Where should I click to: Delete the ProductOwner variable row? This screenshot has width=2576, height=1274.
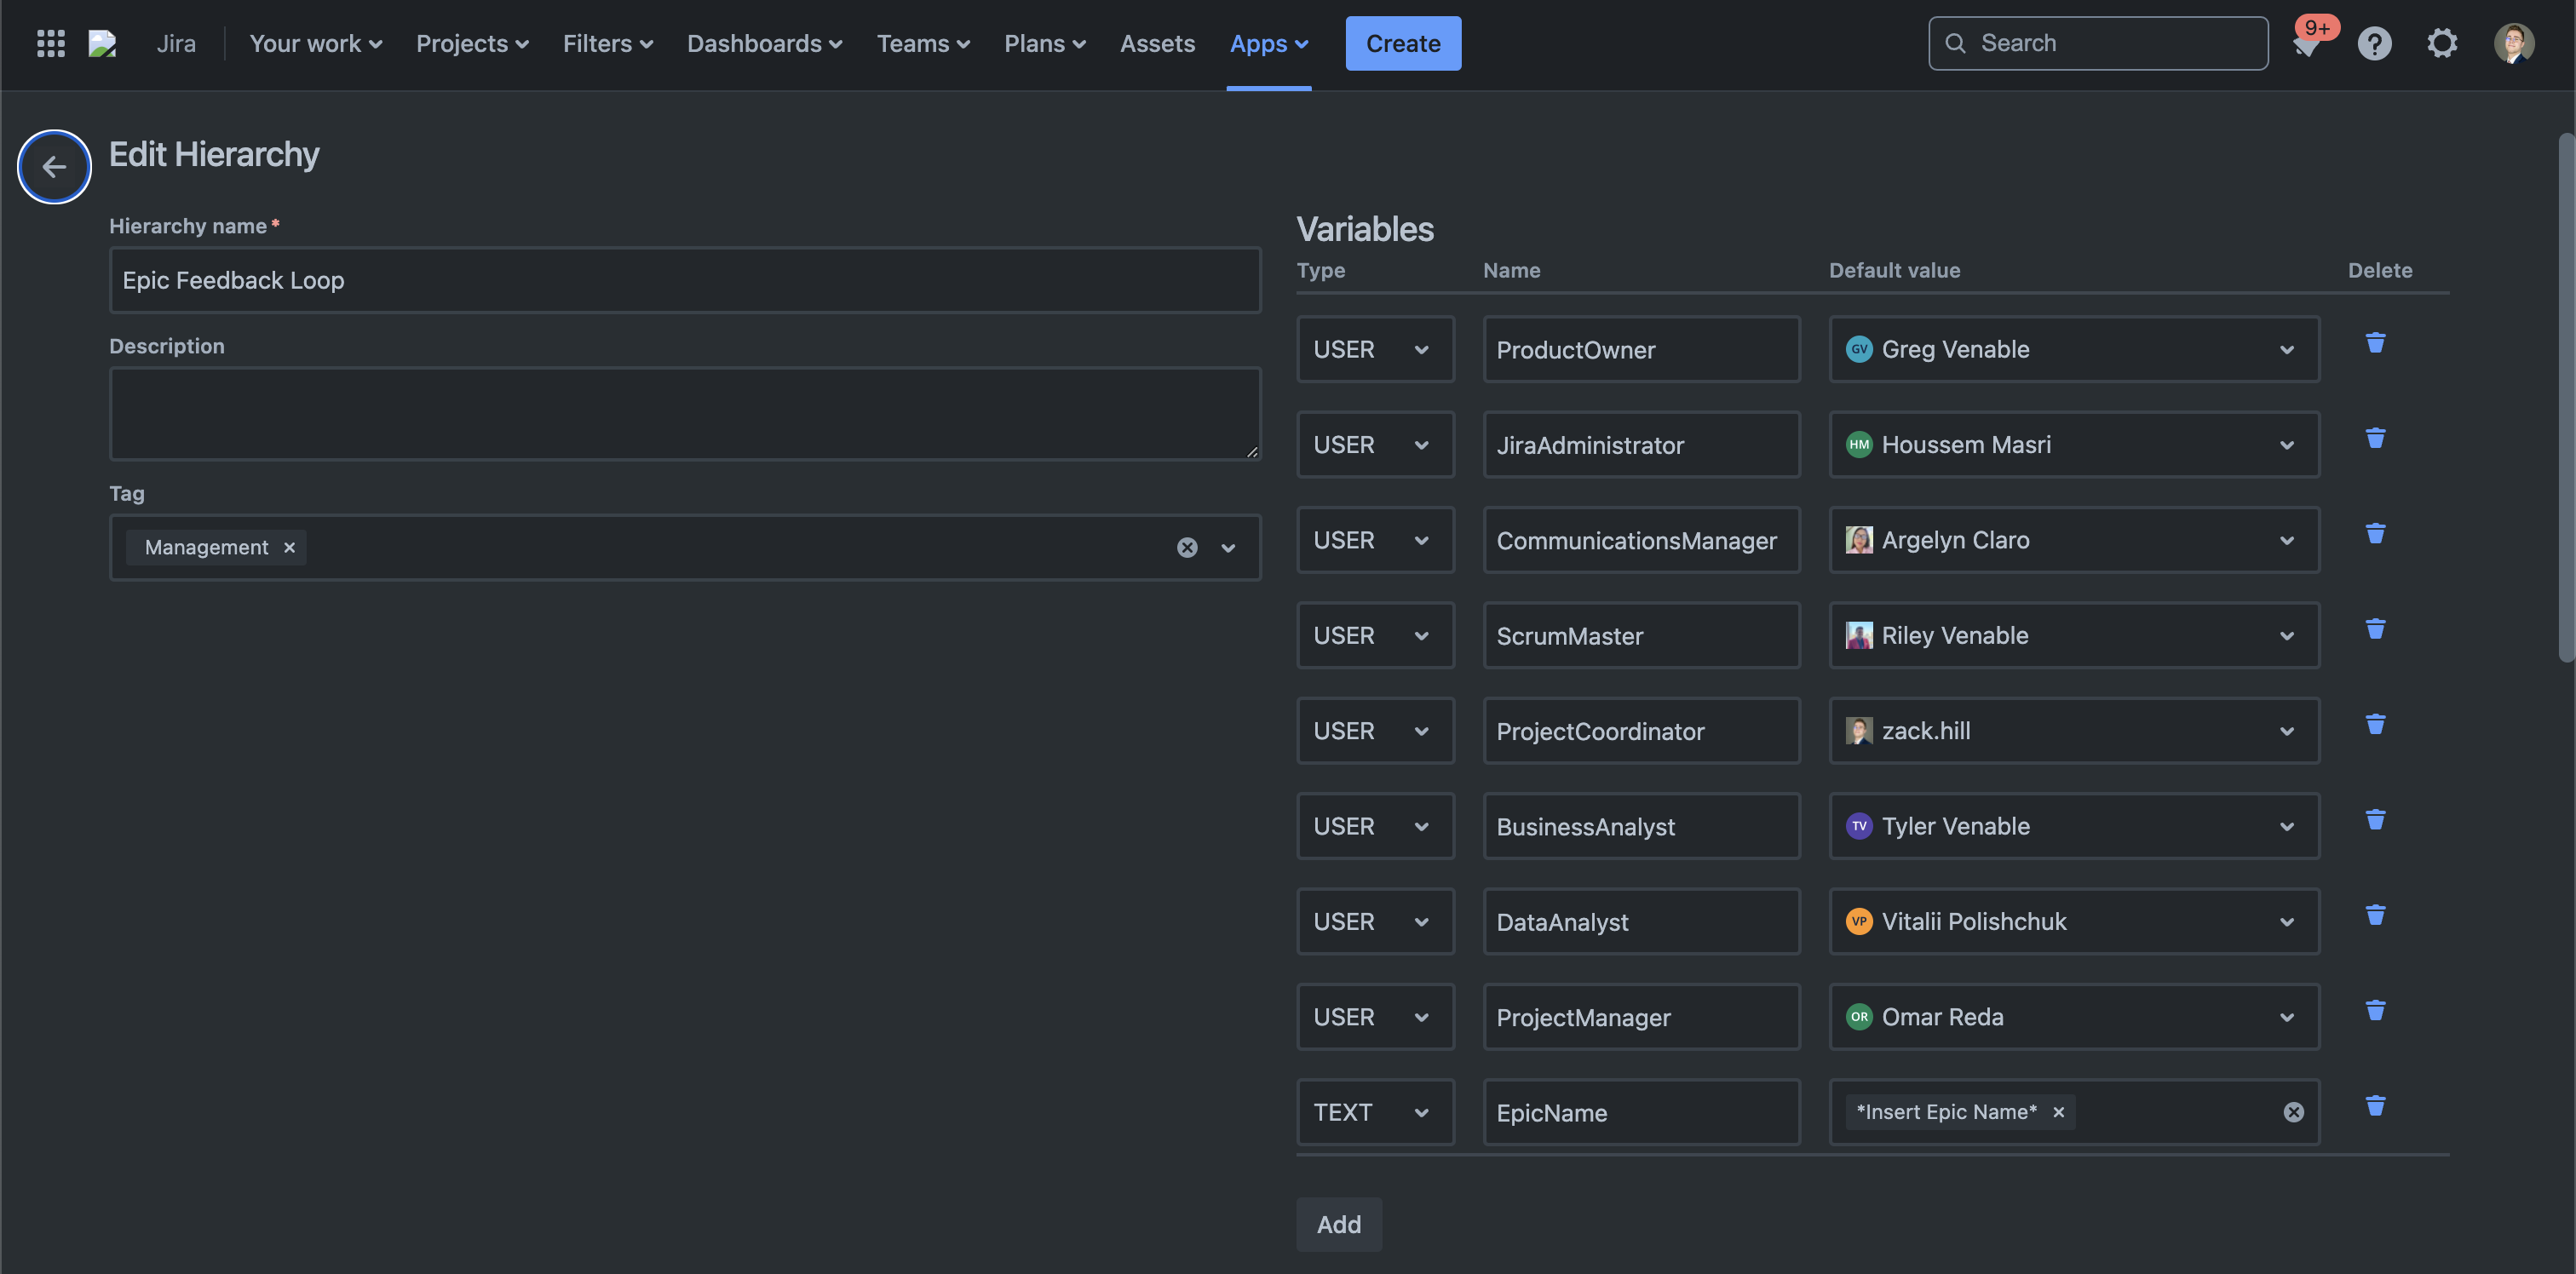tap(2375, 343)
